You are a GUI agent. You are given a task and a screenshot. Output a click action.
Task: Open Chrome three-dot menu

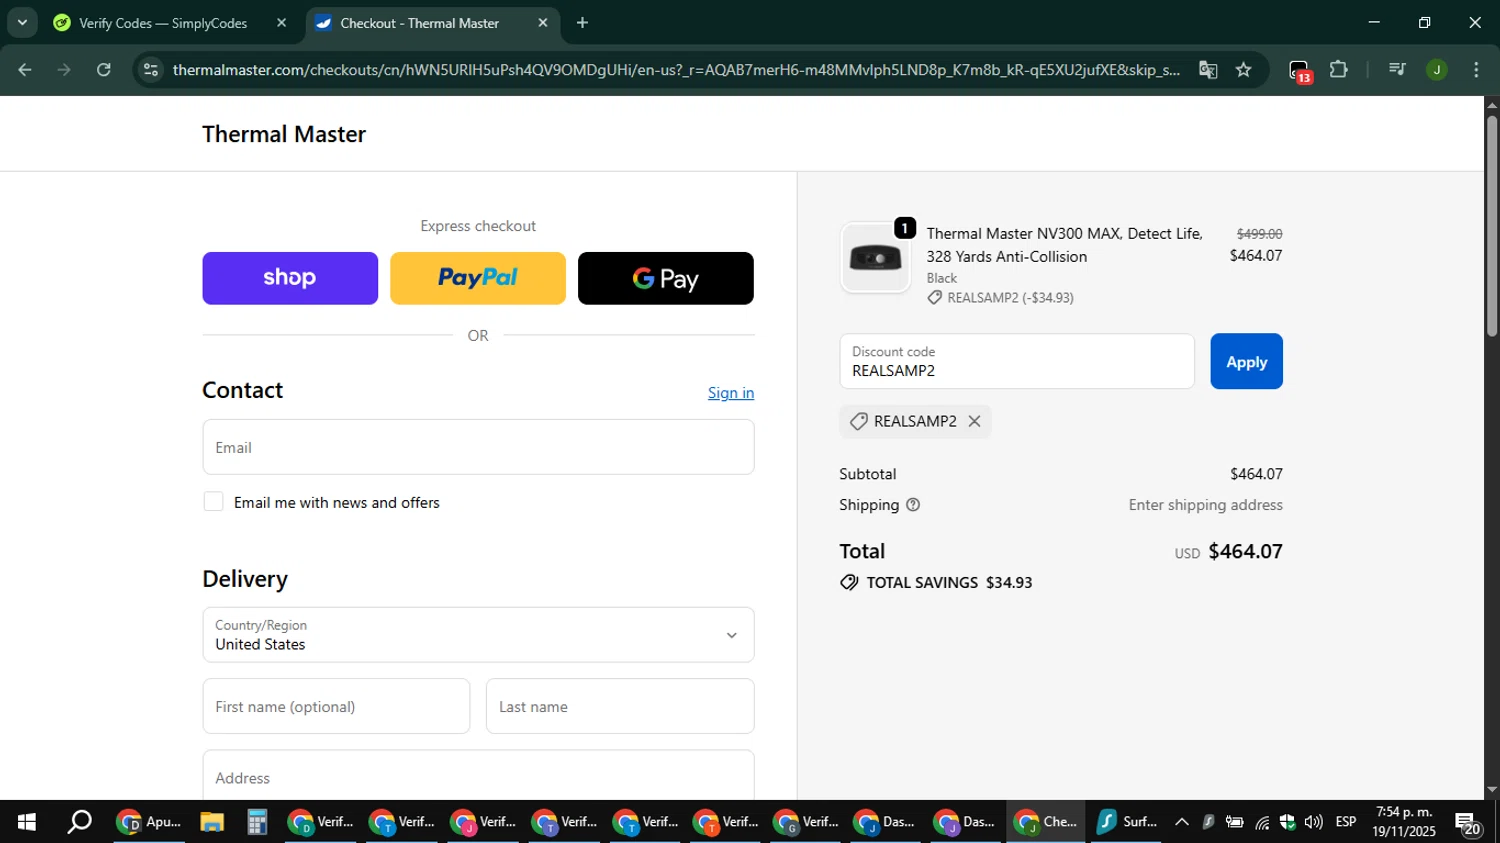click(x=1476, y=70)
